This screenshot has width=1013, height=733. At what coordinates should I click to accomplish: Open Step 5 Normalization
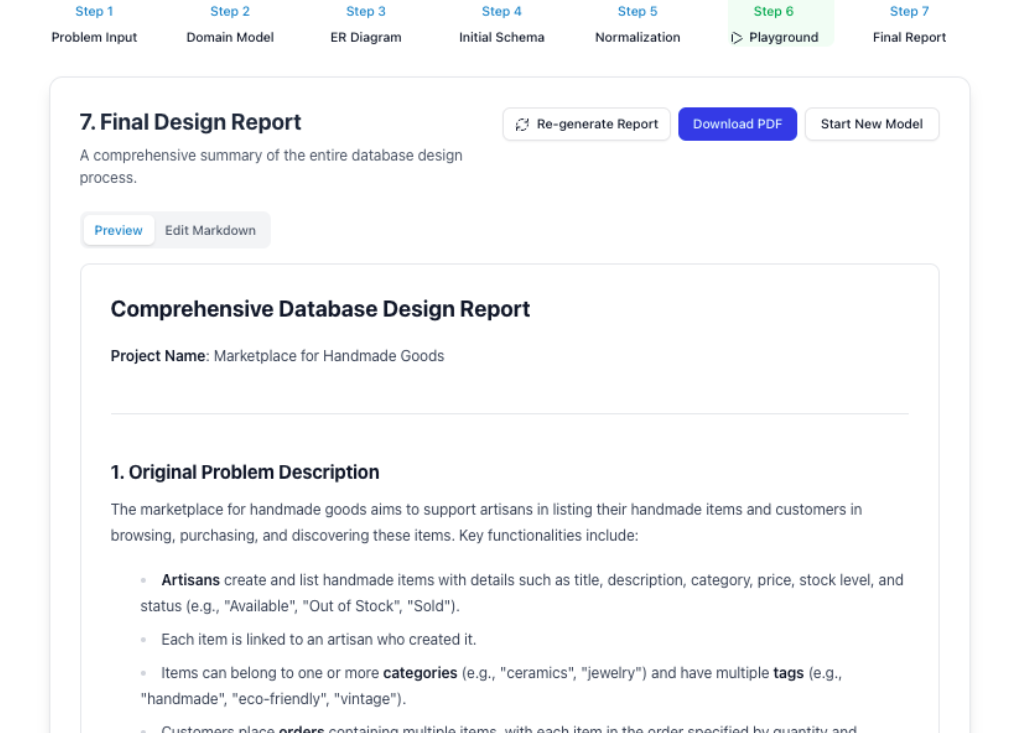pyautogui.click(x=638, y=24)
